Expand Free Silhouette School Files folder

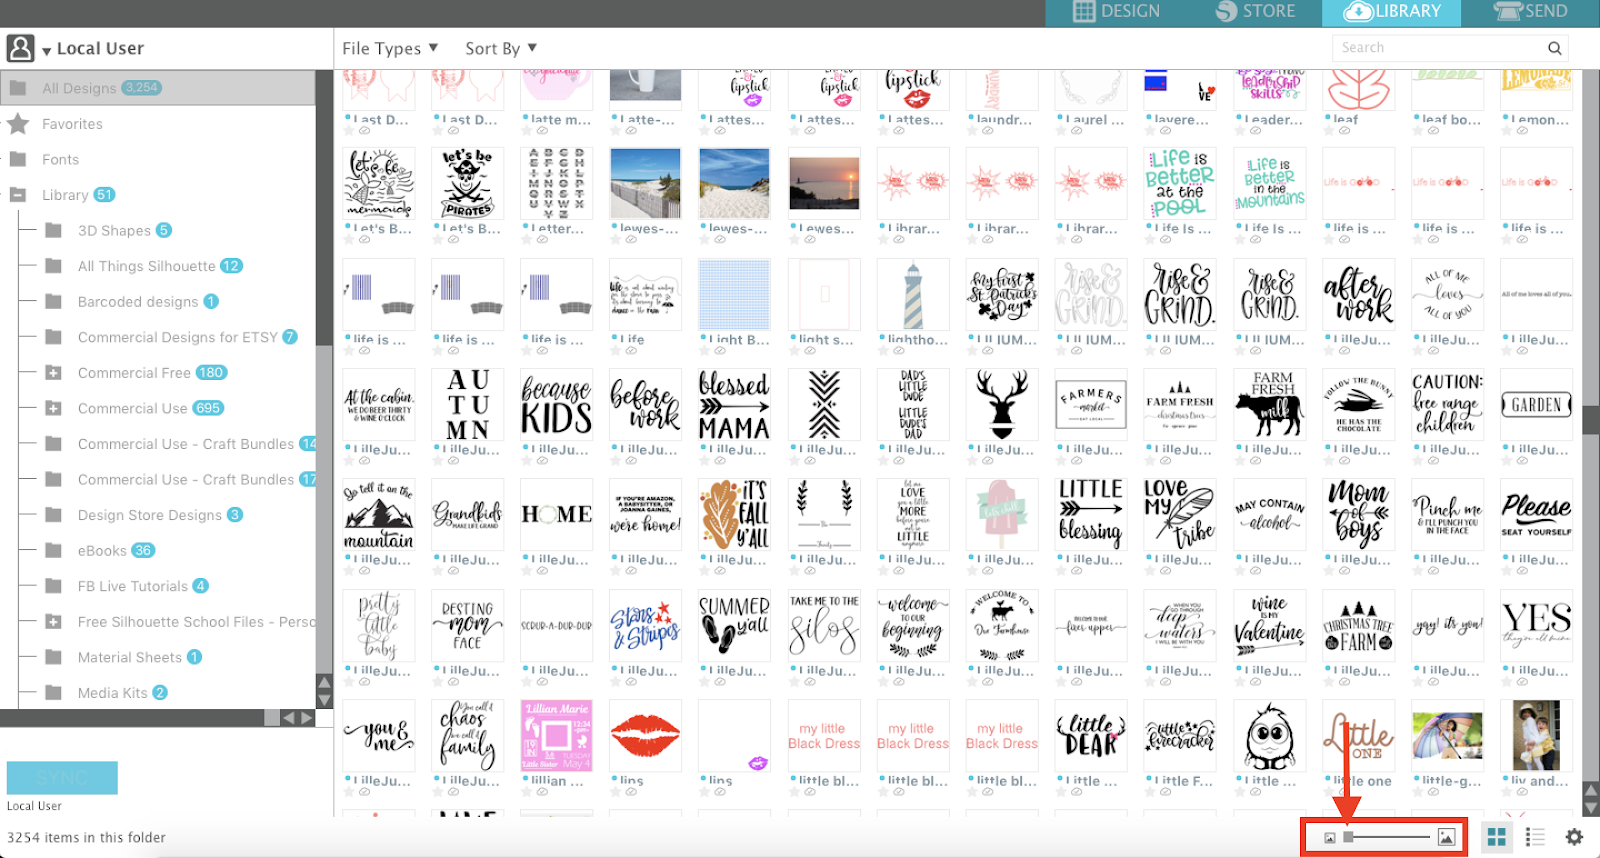pos(54,622)
